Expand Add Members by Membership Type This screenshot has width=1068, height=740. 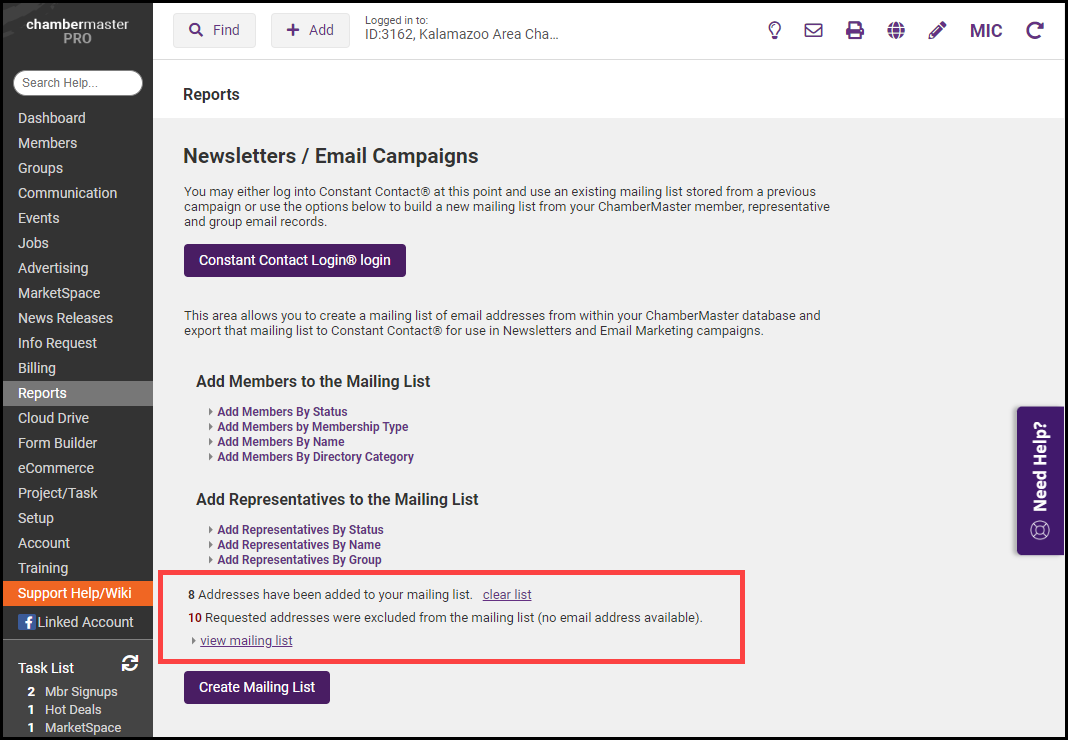coord(312,427)
